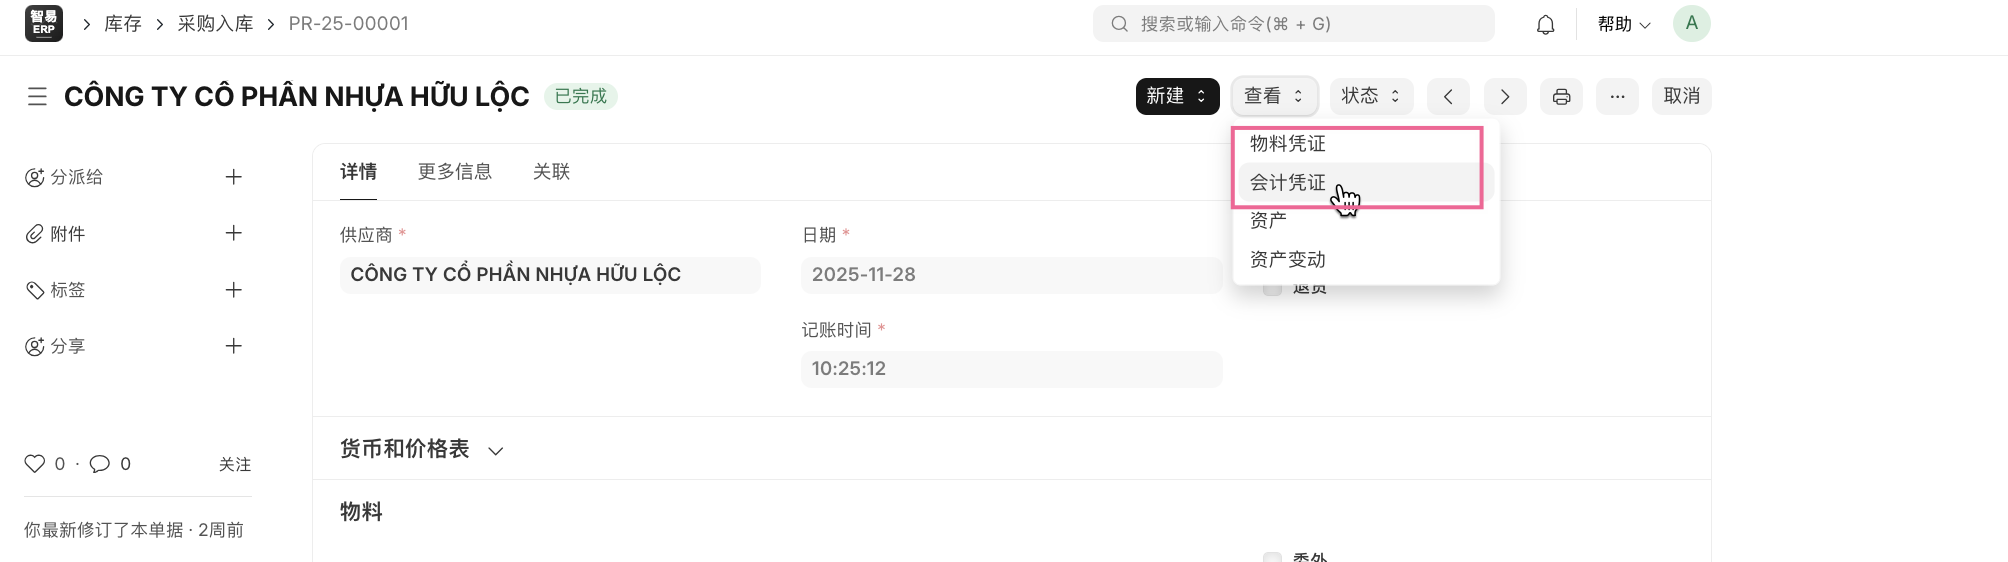Add an assignee with plus icon

tap(234, 177)
